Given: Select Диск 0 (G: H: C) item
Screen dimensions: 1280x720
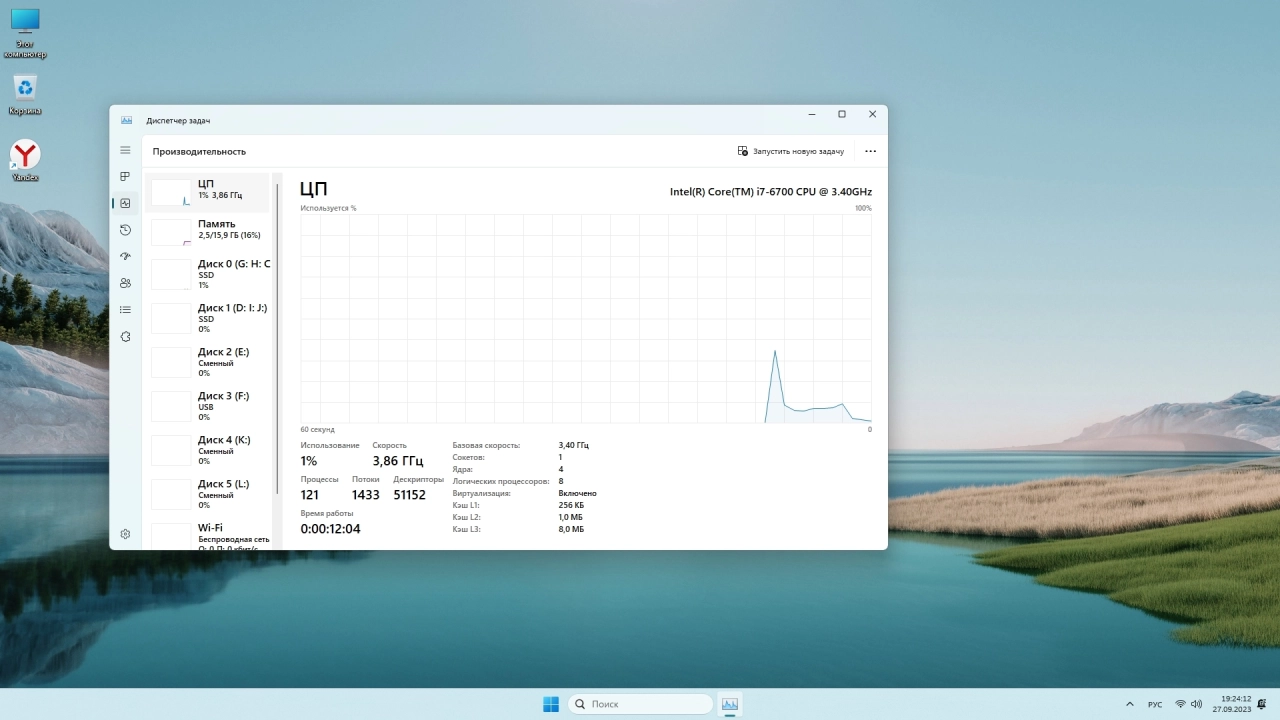Looking at the screenshot, I should click(x=208, y=274).
